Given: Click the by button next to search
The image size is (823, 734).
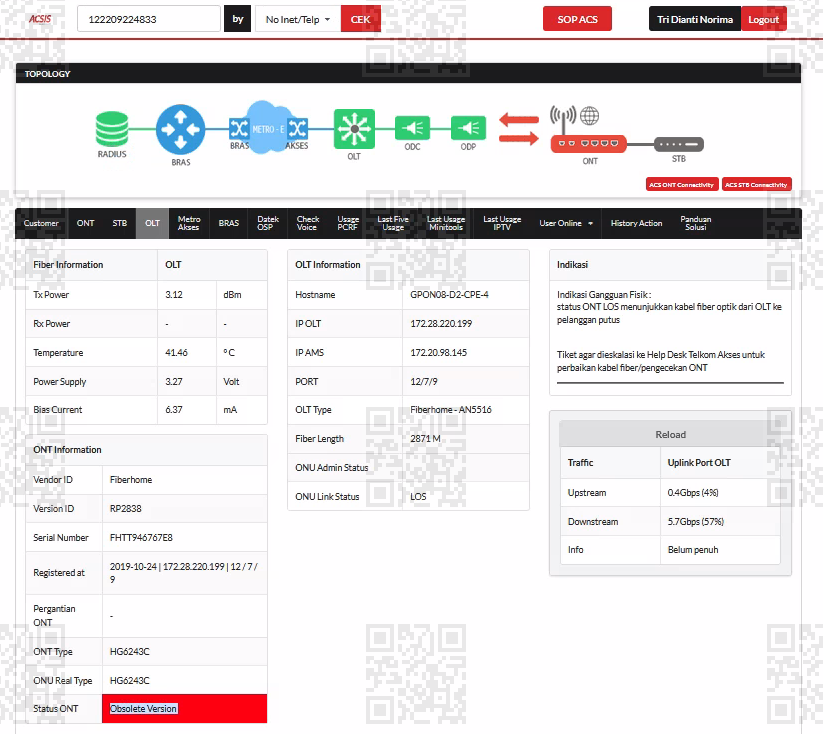Looking at the screenshot, I should pos(238,19).
